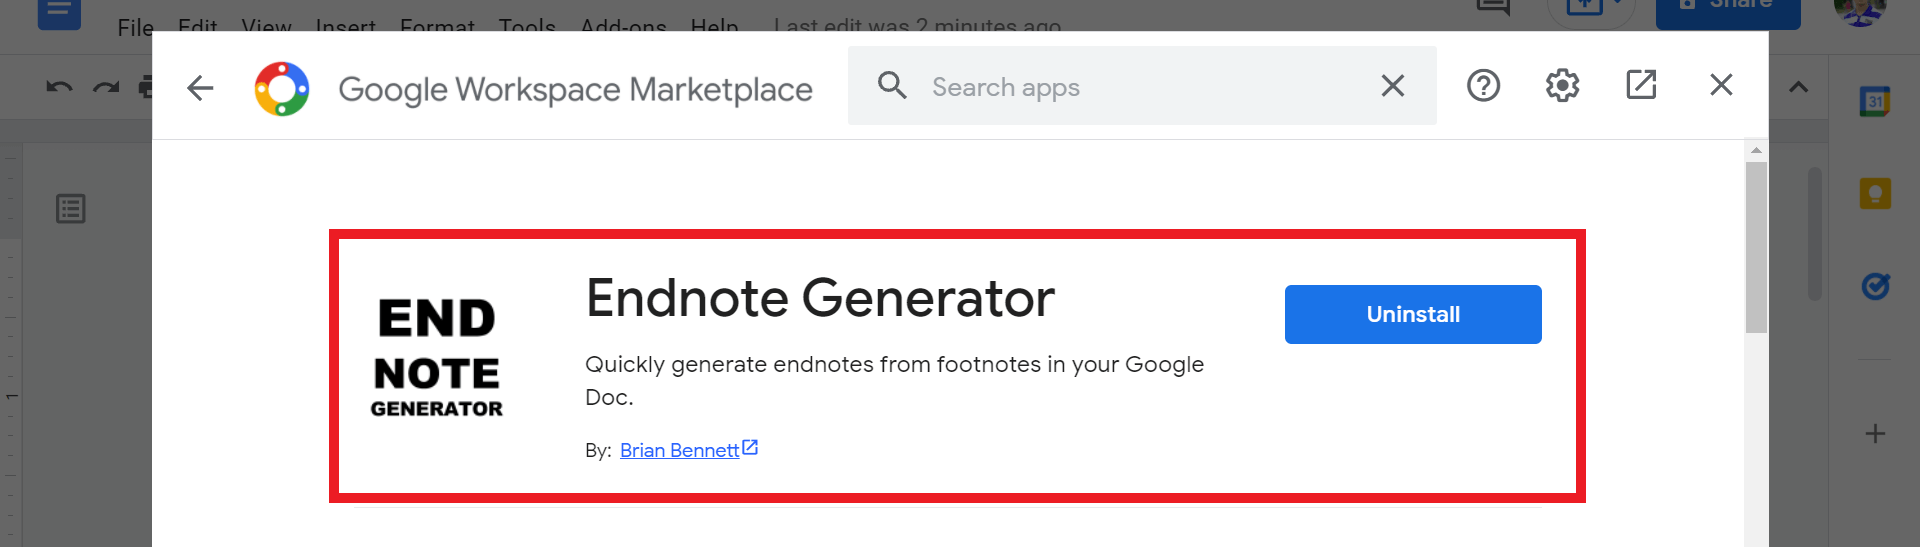Screen dimensions: 1920x547
Task: Click the Redo icon in Docs toolbar
Action: (106, 87)
